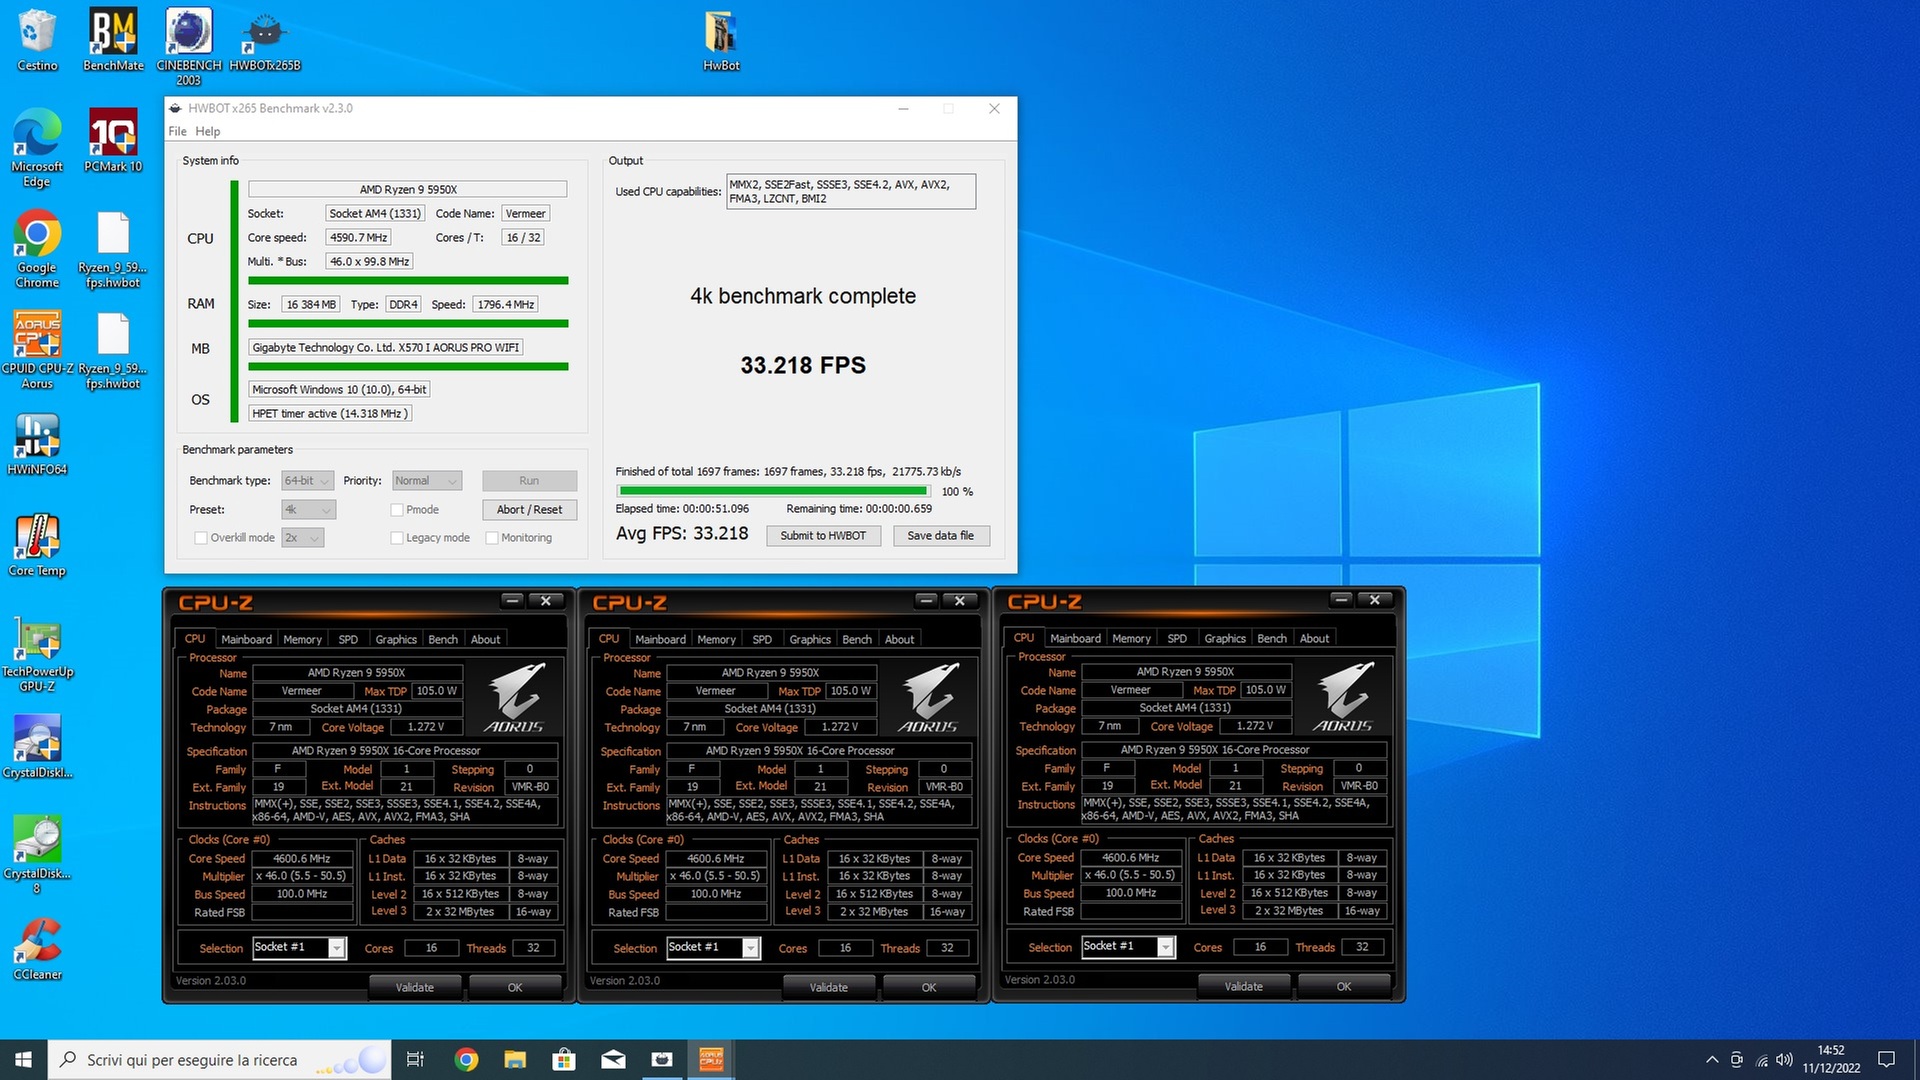Click the AMD Ryzen 9 5950X CPU name field
The image size is (1920, 1080).
coord(407,190)
